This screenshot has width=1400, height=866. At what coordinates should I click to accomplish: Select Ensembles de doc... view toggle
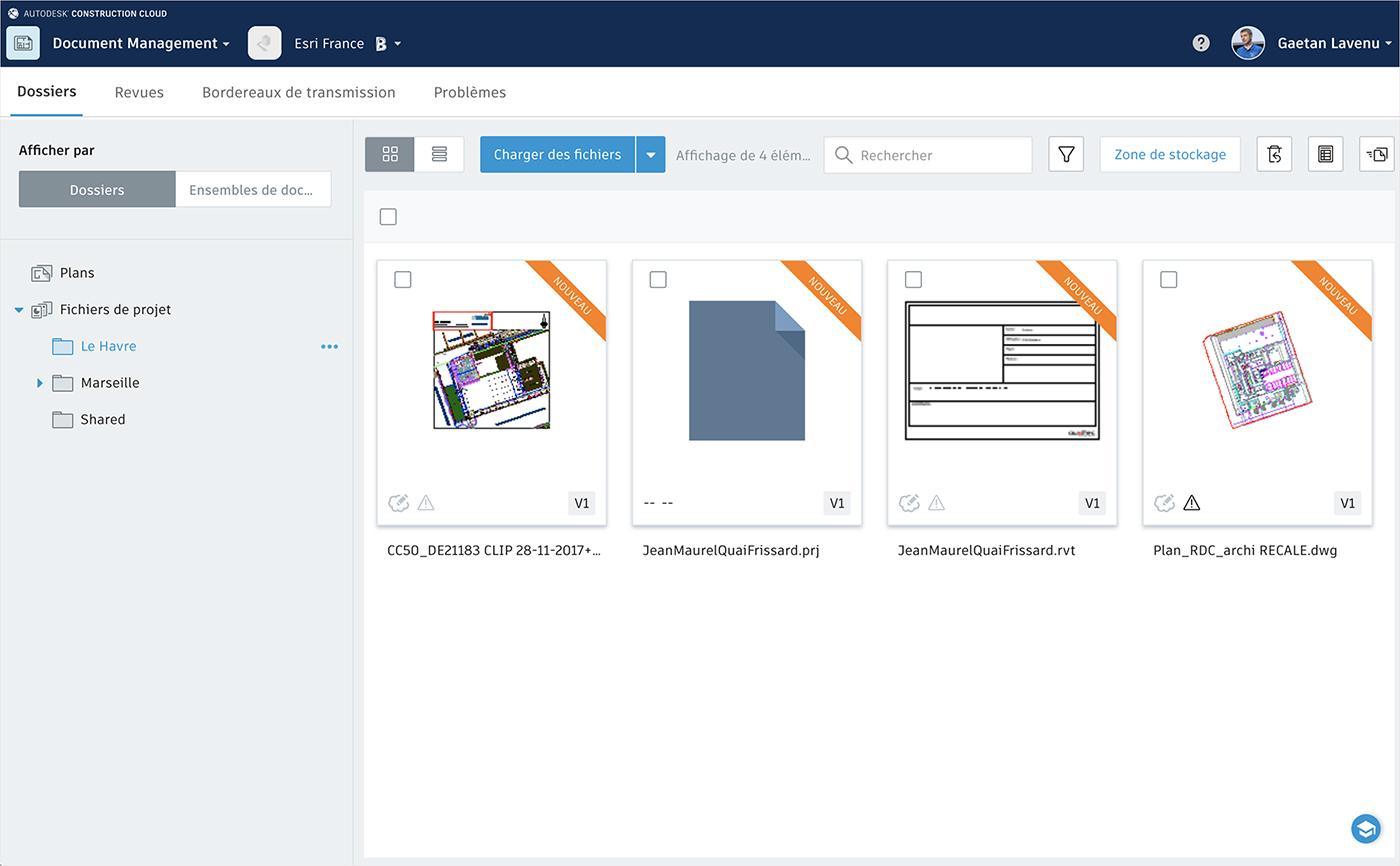click(x=253, y=189)
